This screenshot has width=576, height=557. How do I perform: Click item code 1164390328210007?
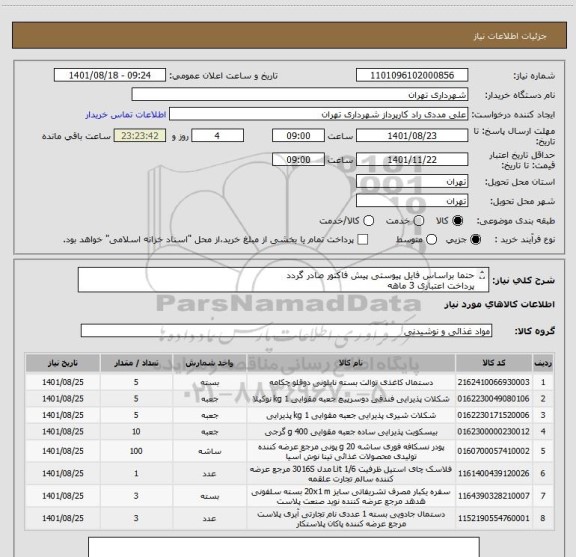click(493, 496)
